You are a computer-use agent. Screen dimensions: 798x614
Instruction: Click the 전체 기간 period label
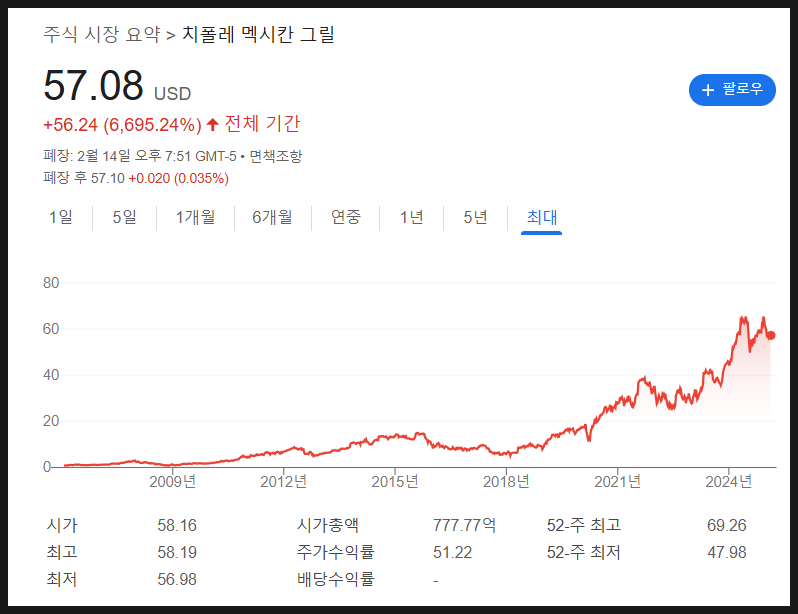pos(262,124)
